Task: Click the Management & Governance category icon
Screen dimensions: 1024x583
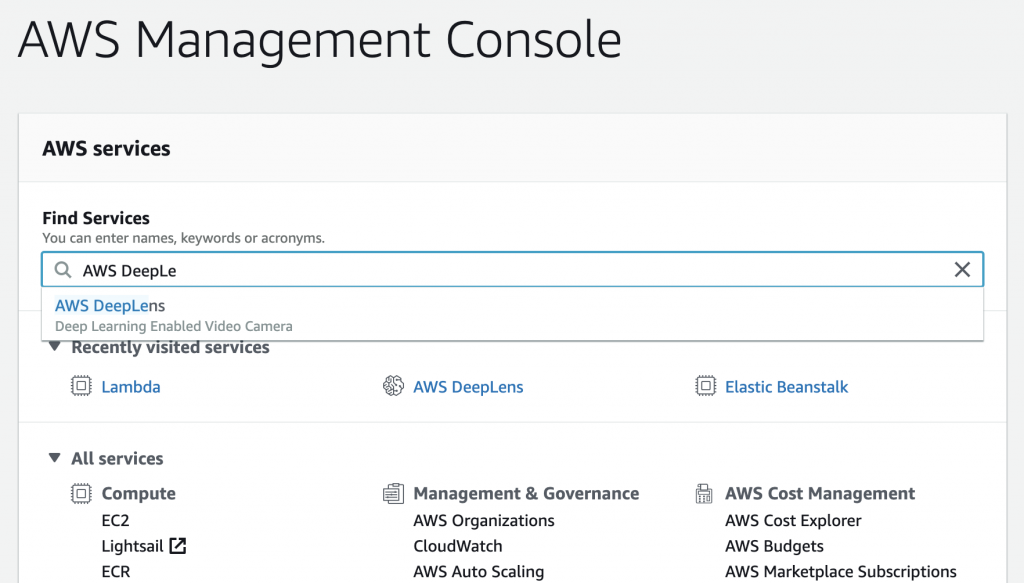Action: tap(393, 494)
